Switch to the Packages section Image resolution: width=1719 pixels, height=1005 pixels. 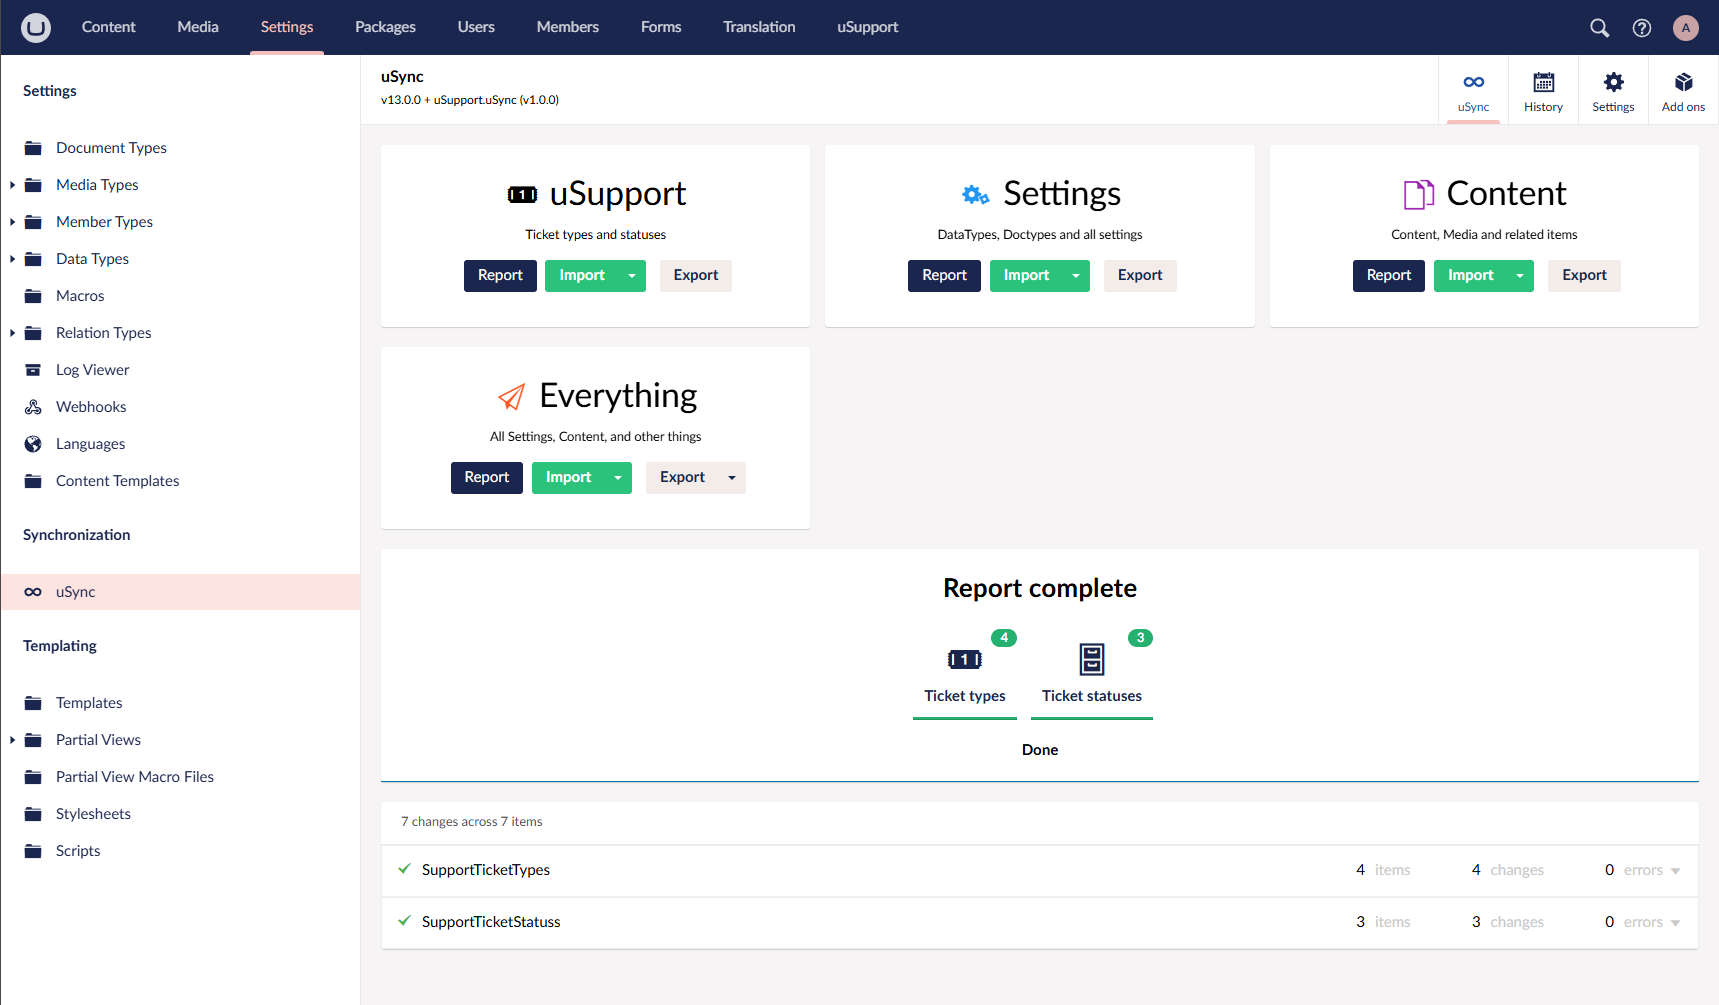(385, 27)
